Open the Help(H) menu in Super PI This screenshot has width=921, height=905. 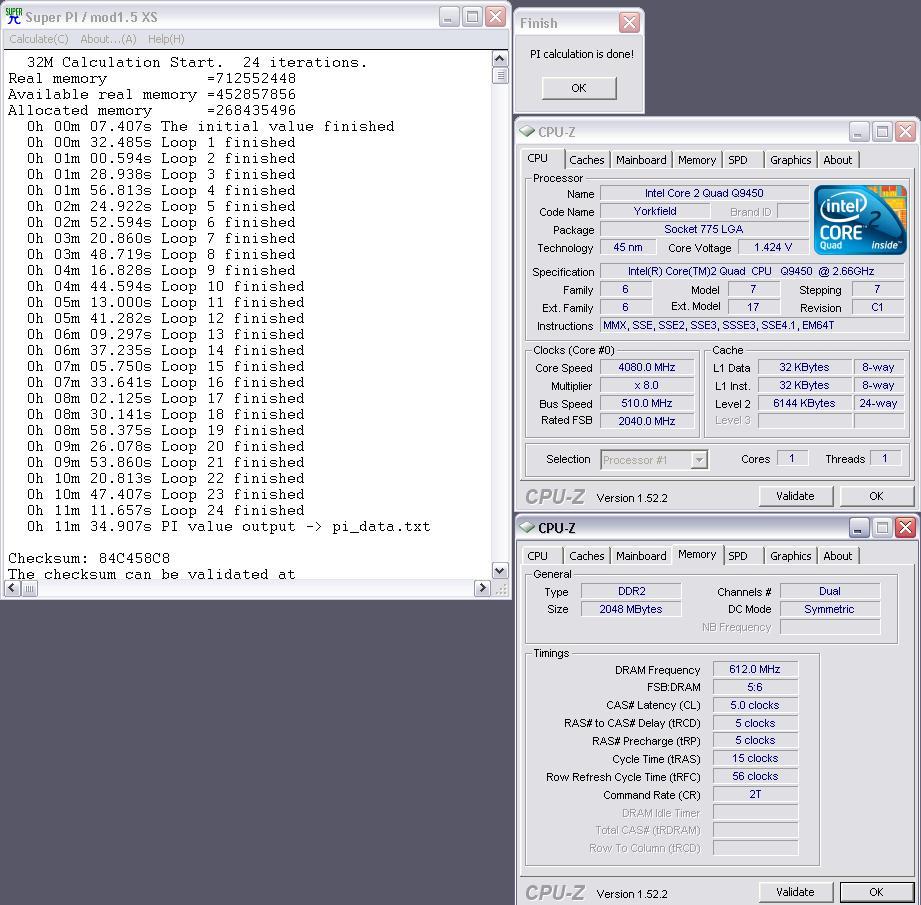point(166,39)
